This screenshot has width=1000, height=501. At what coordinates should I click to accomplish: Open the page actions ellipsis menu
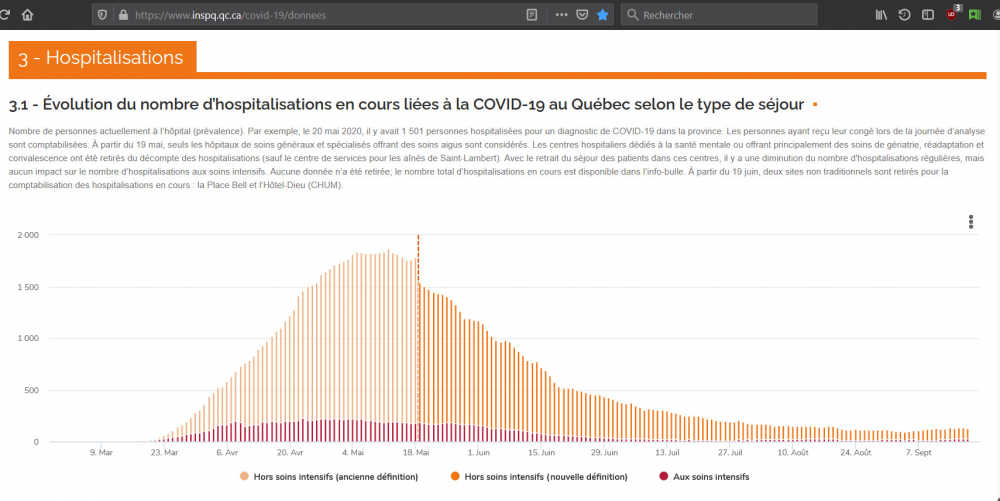560,15
